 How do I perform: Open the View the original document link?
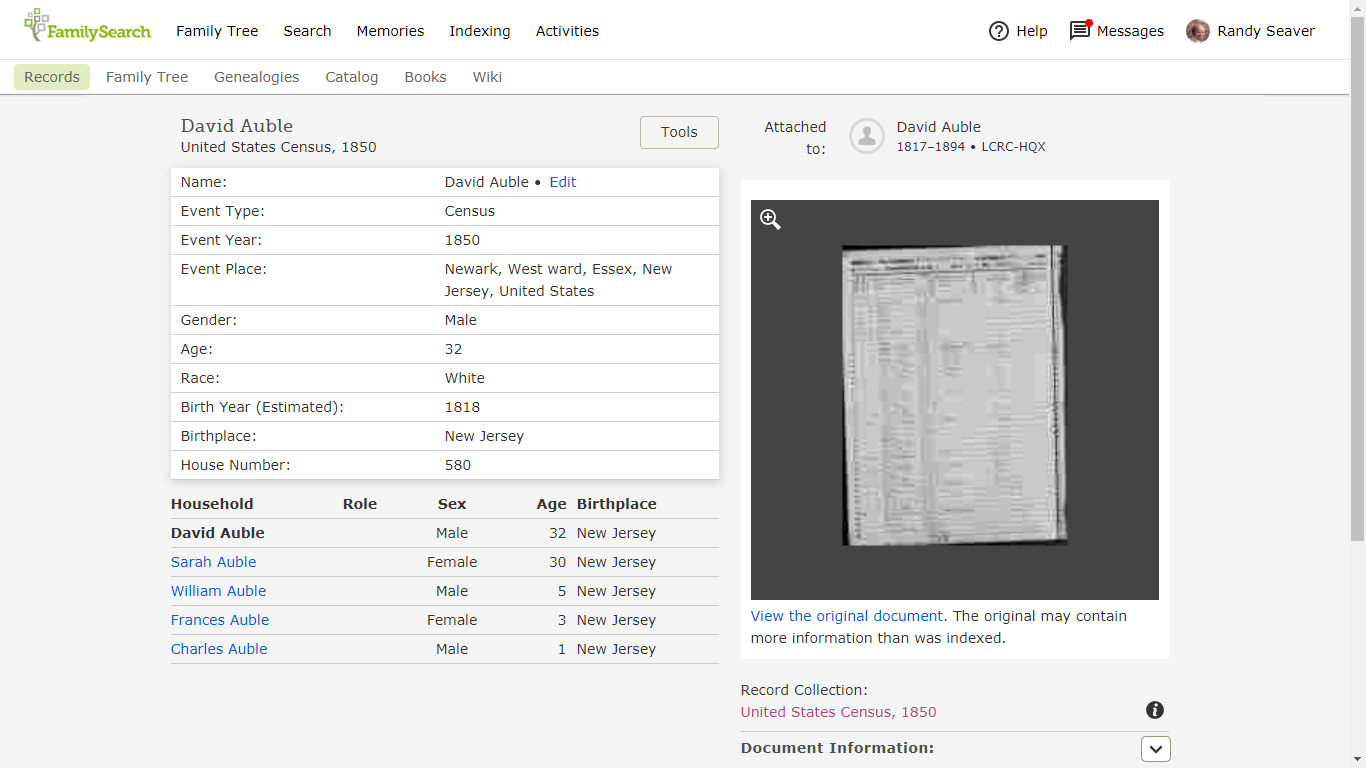pyautogui.click(x=846, y=615)
